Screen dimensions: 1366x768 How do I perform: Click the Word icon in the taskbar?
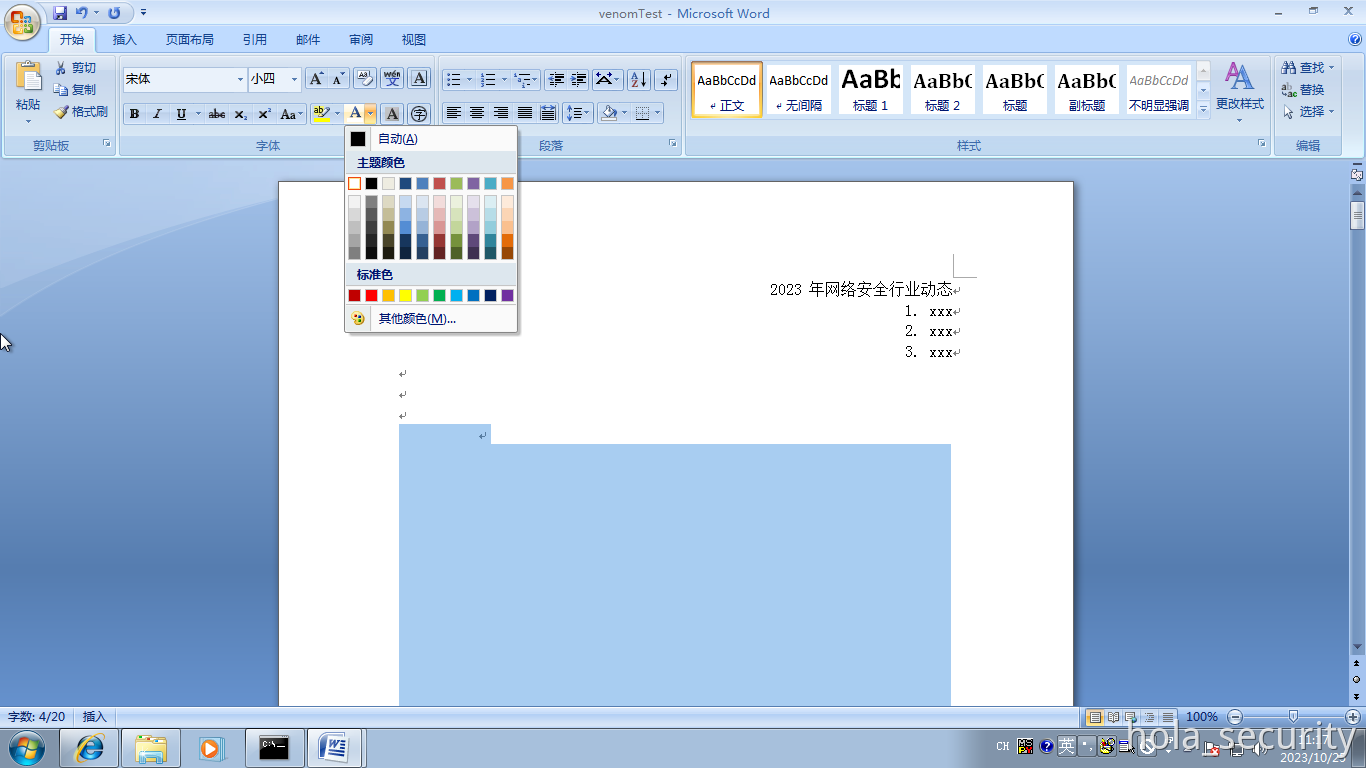tap(335, 747)
